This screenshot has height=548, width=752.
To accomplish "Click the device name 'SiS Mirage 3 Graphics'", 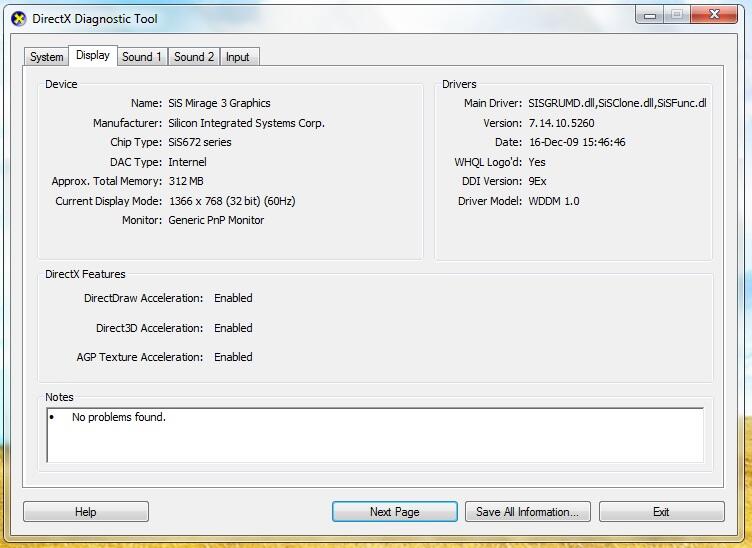I will pyautogui.click(x=219, y=103).
